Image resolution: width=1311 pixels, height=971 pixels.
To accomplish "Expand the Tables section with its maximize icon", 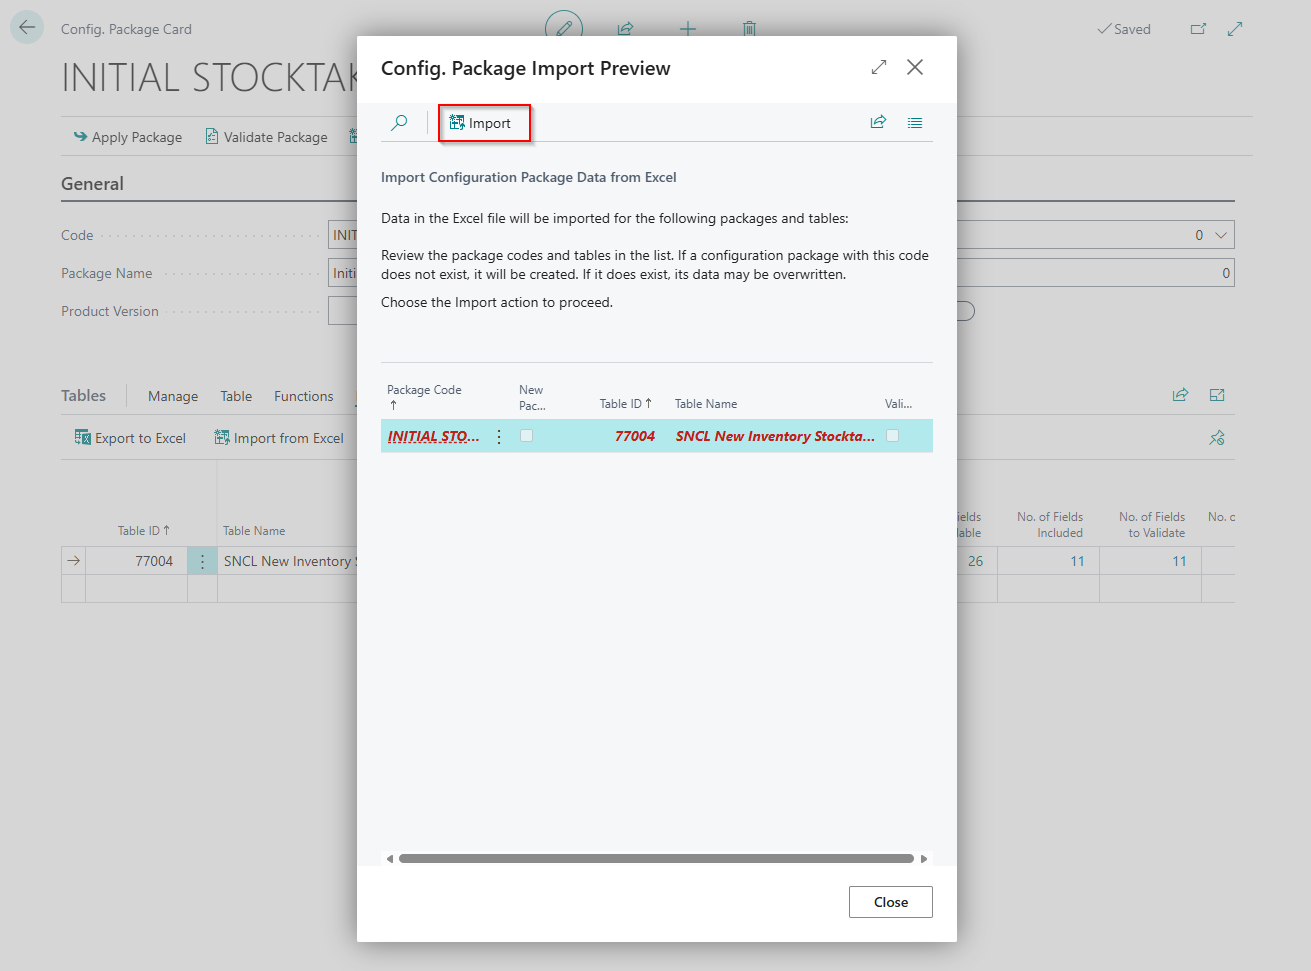I will (1217, 395).
